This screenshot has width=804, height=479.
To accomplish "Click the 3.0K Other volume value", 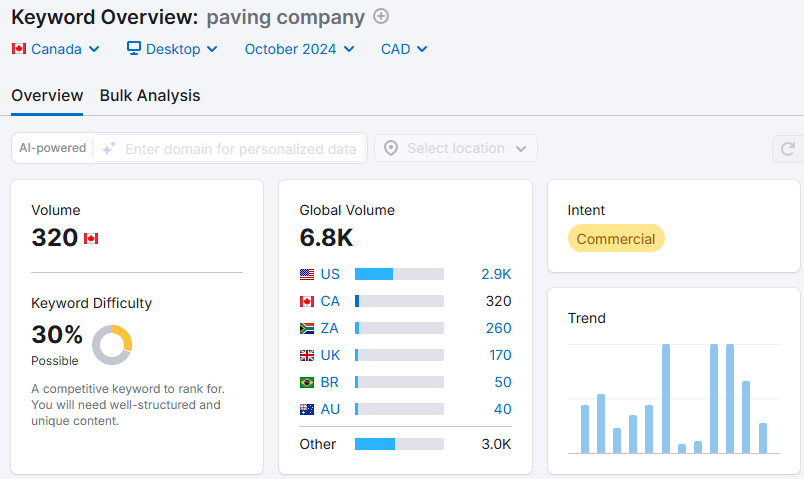I will point(496,444).
